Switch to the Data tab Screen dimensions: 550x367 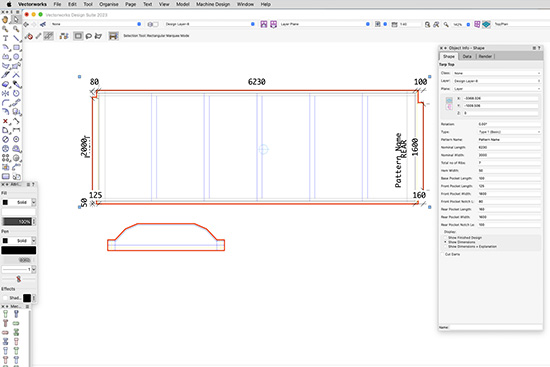point(467,56)
